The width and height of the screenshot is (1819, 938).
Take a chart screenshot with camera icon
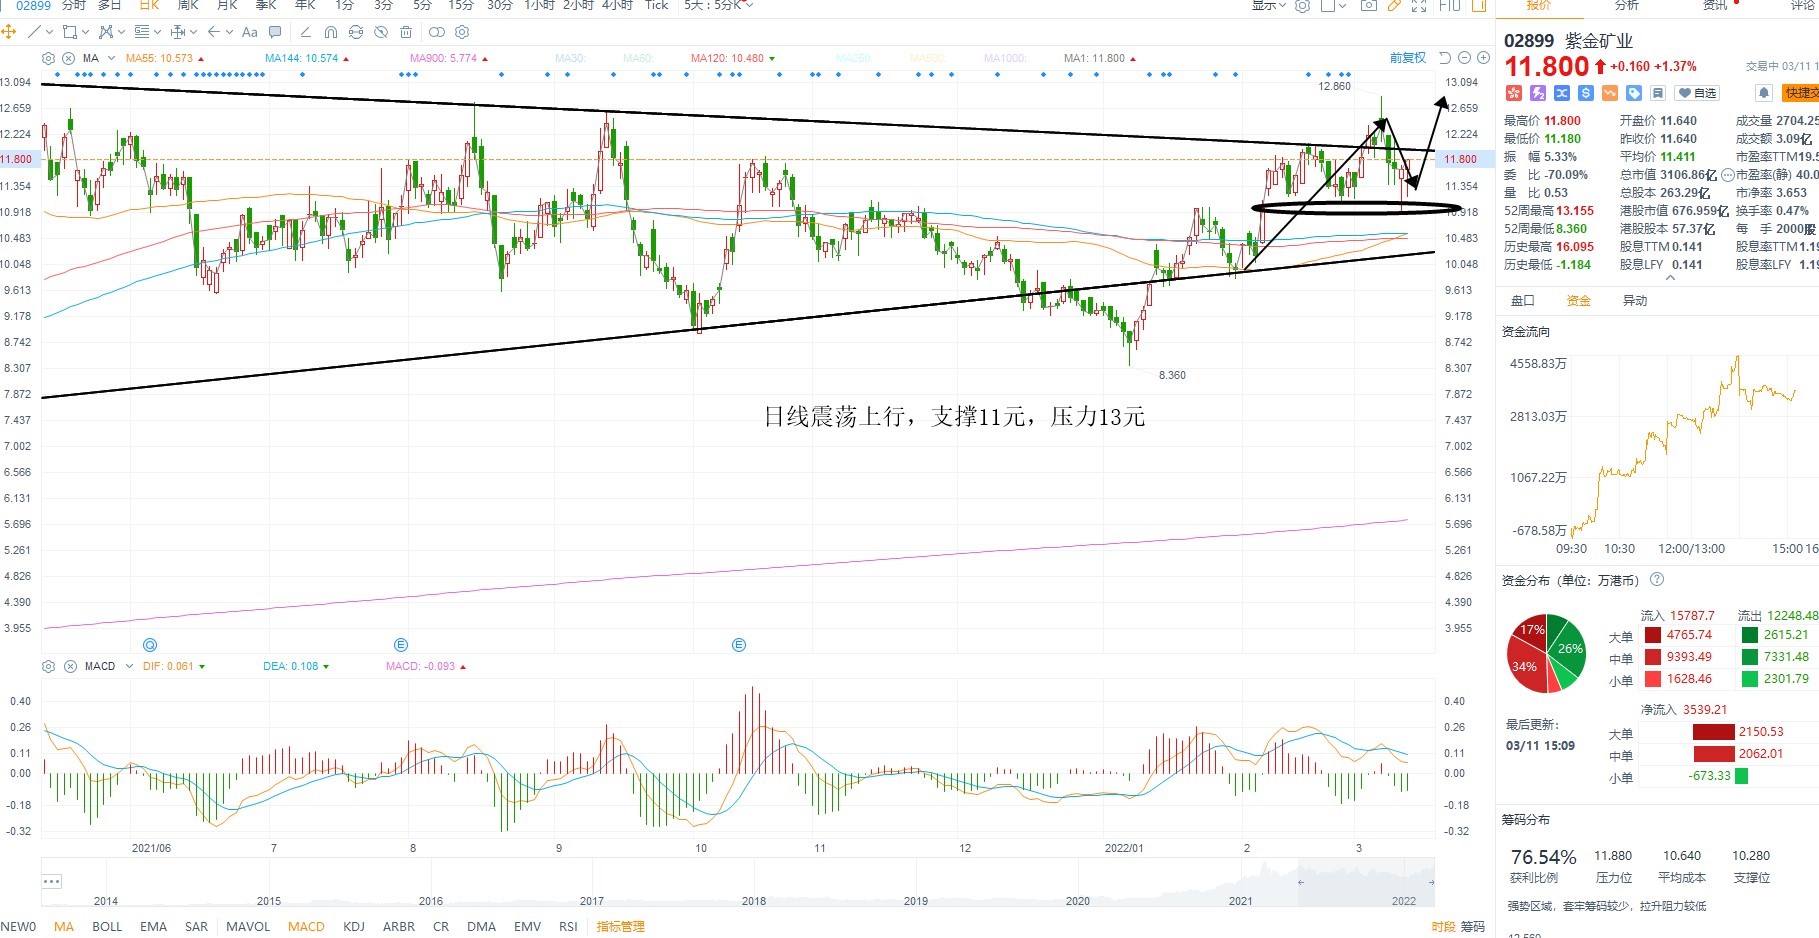click(x=1369, y=5)
